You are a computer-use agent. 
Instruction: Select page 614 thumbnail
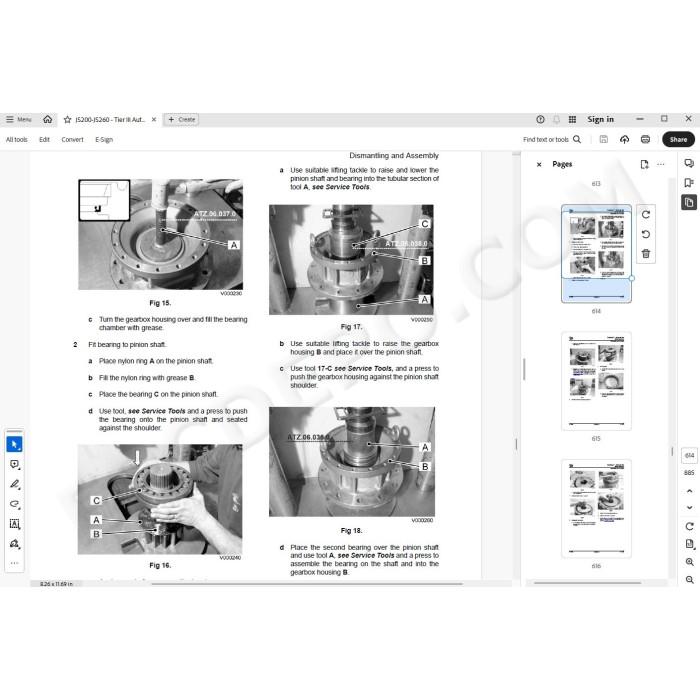click(x=596, y=254)
